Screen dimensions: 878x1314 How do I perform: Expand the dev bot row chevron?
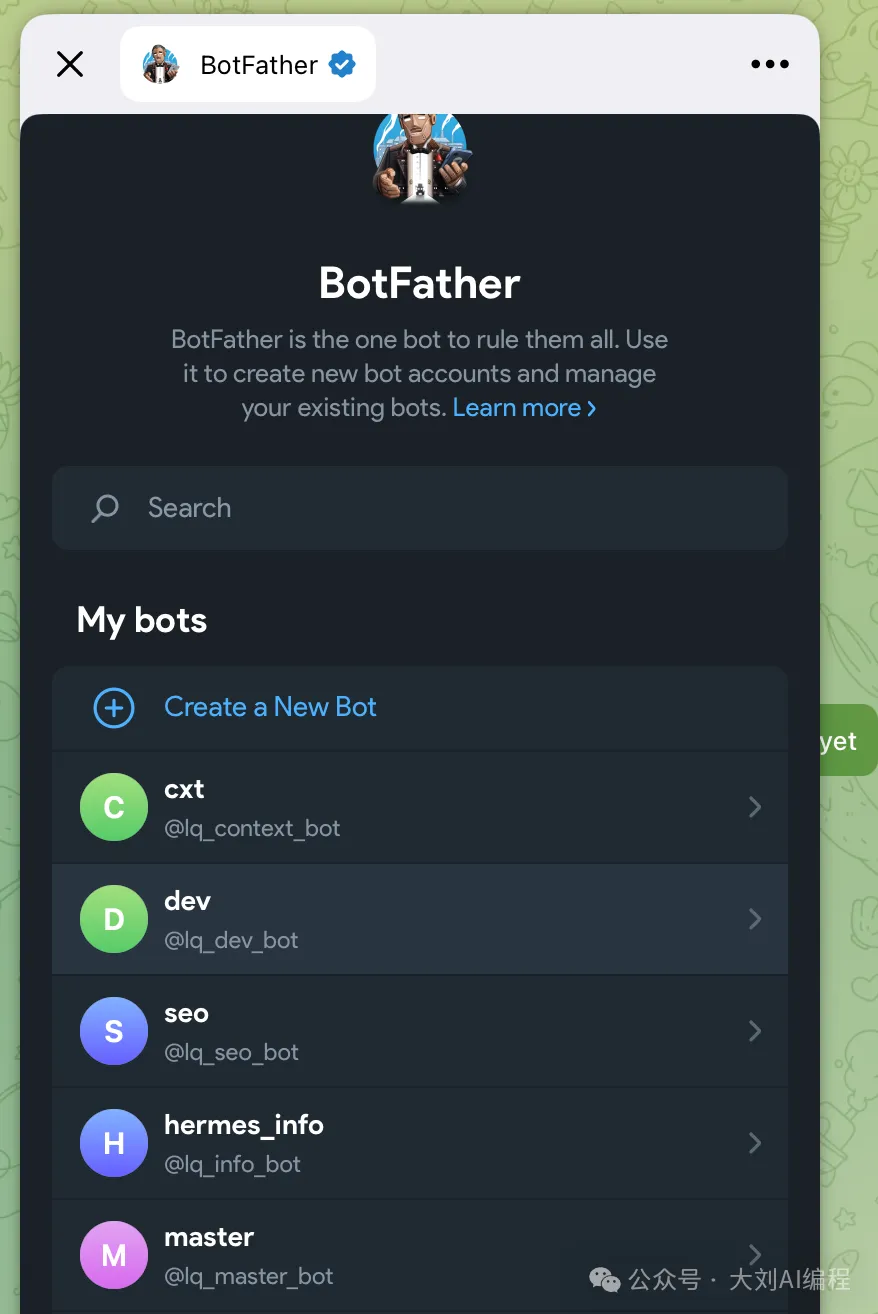pos(755,919)
